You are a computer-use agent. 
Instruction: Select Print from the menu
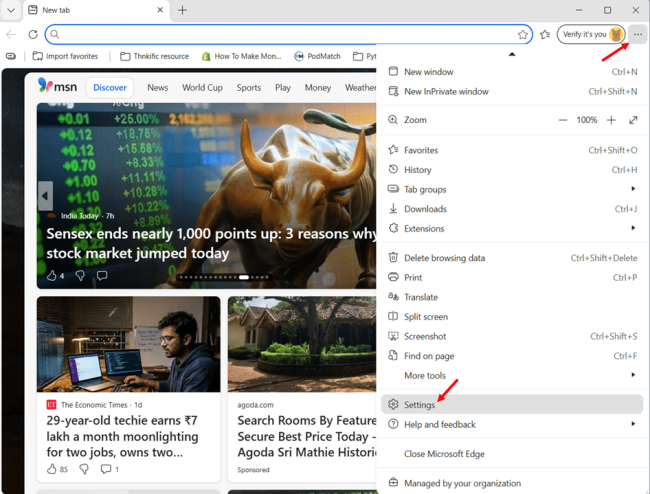[x=512, y=277]
